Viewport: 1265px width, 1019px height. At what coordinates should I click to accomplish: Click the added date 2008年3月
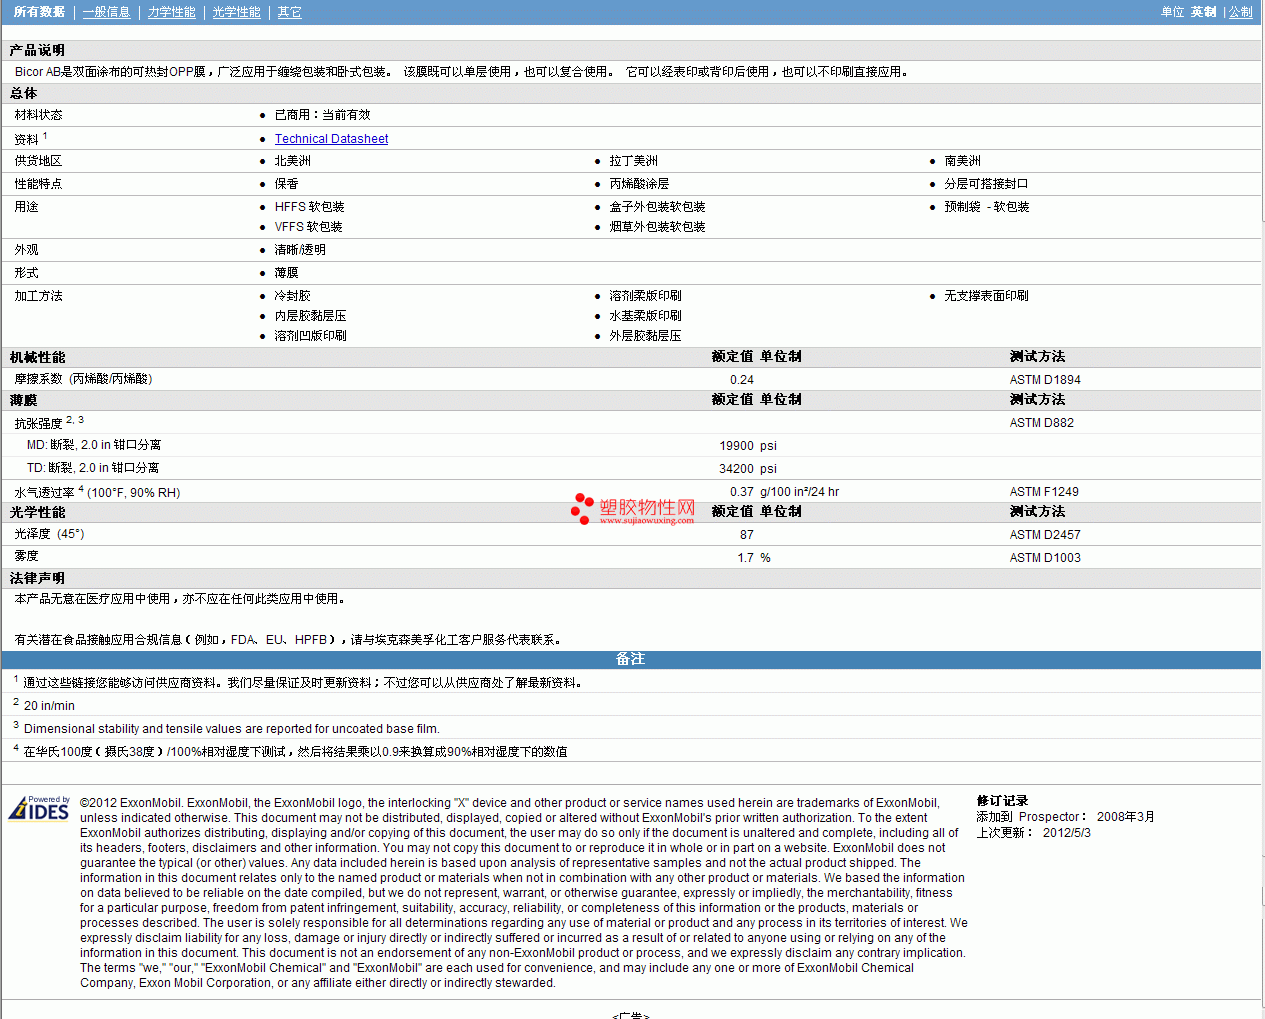click(x=1126, y=817)
